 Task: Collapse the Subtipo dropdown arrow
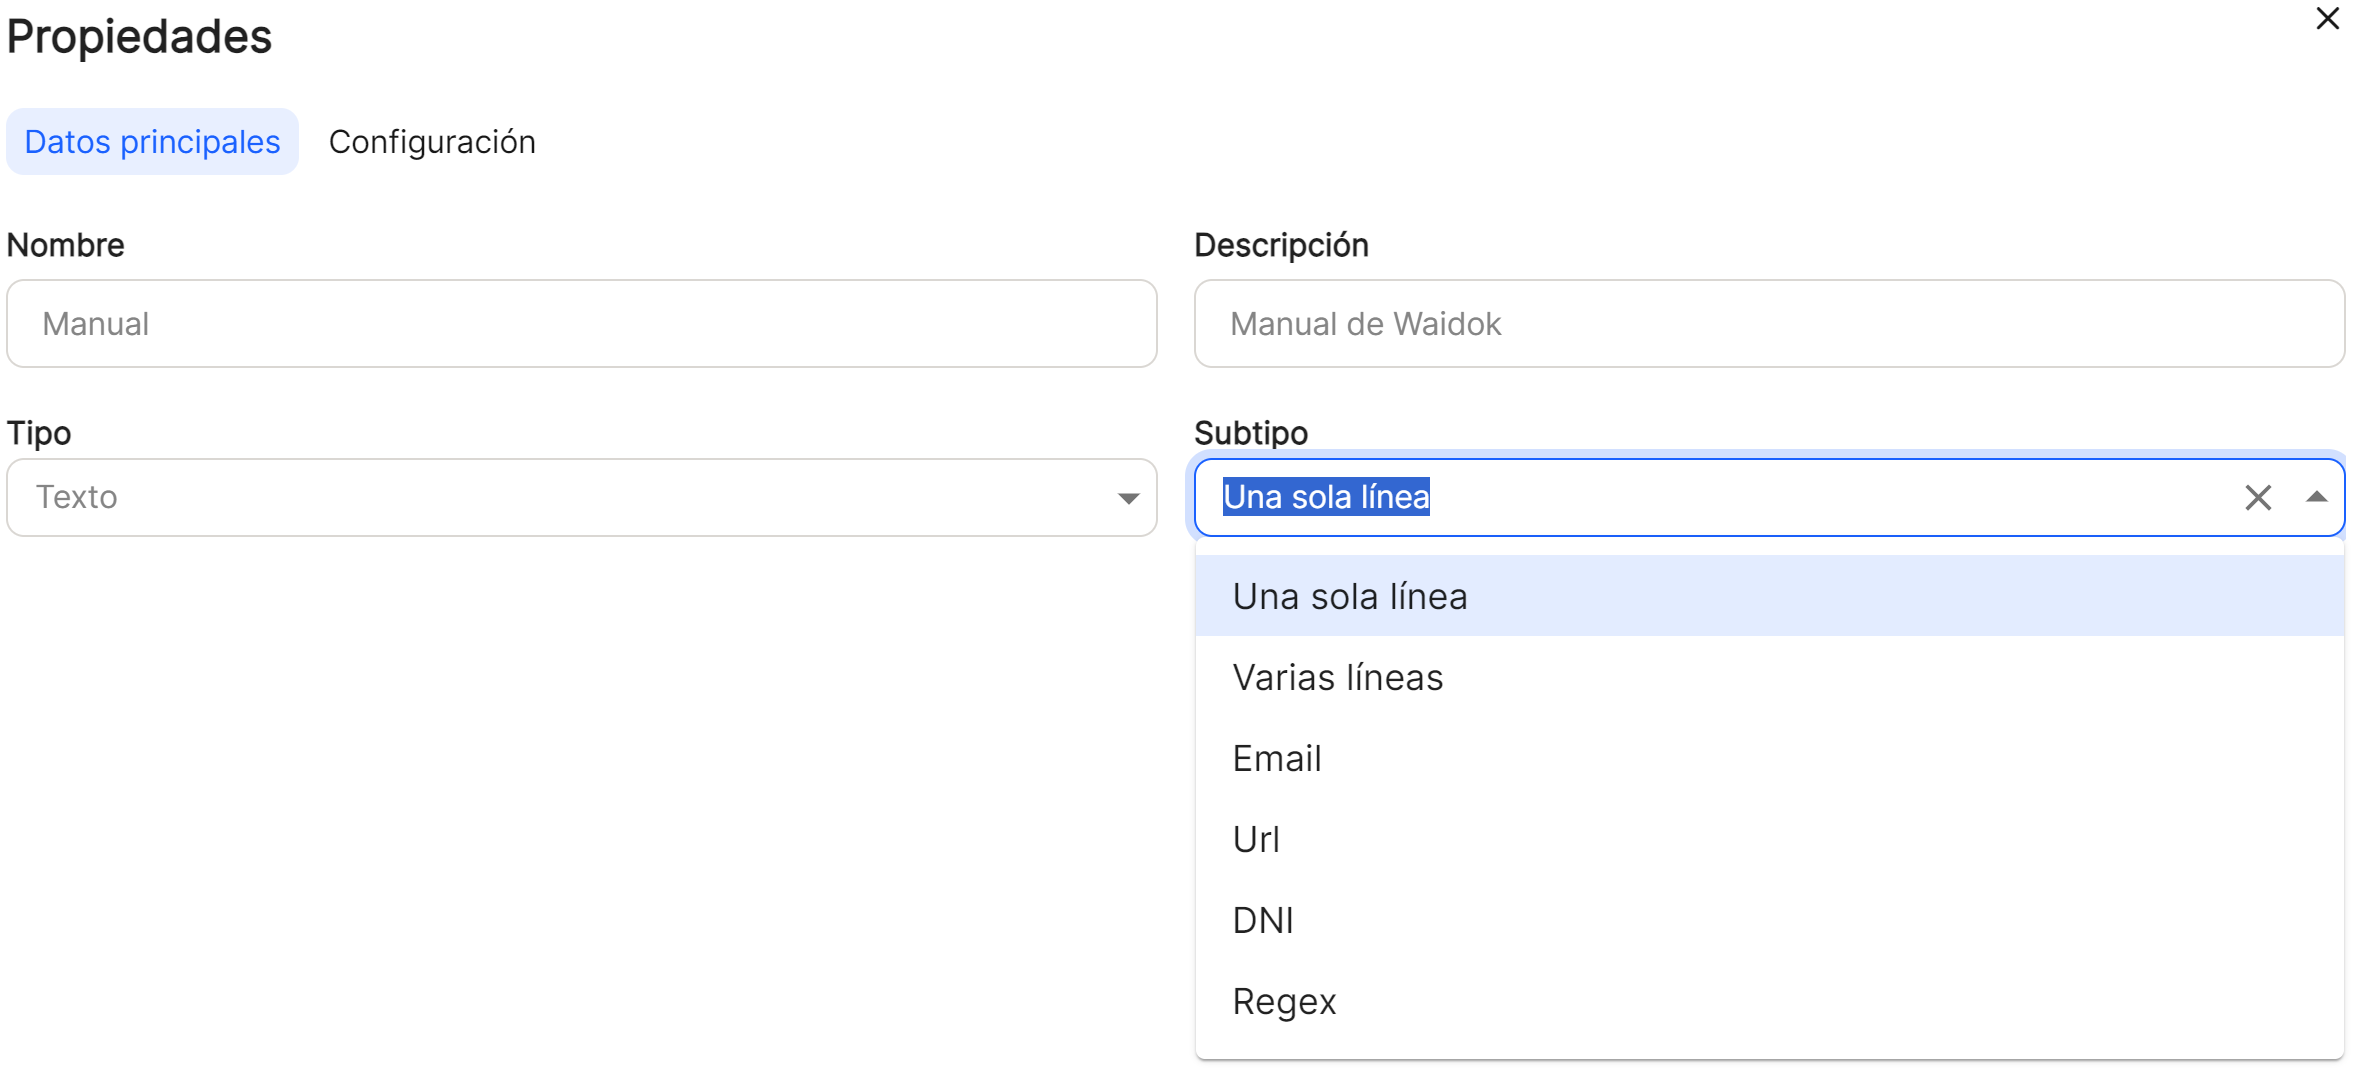pyautogui.click(x=2316, y=498)
